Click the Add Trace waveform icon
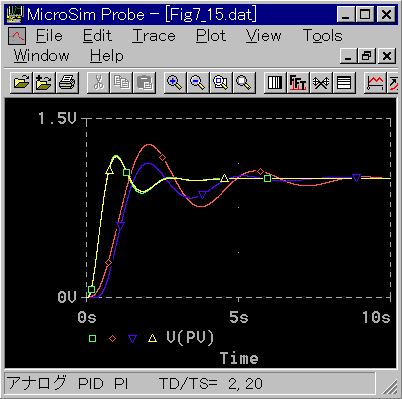Screen dimensions: 402x399 tap(375, 82)
